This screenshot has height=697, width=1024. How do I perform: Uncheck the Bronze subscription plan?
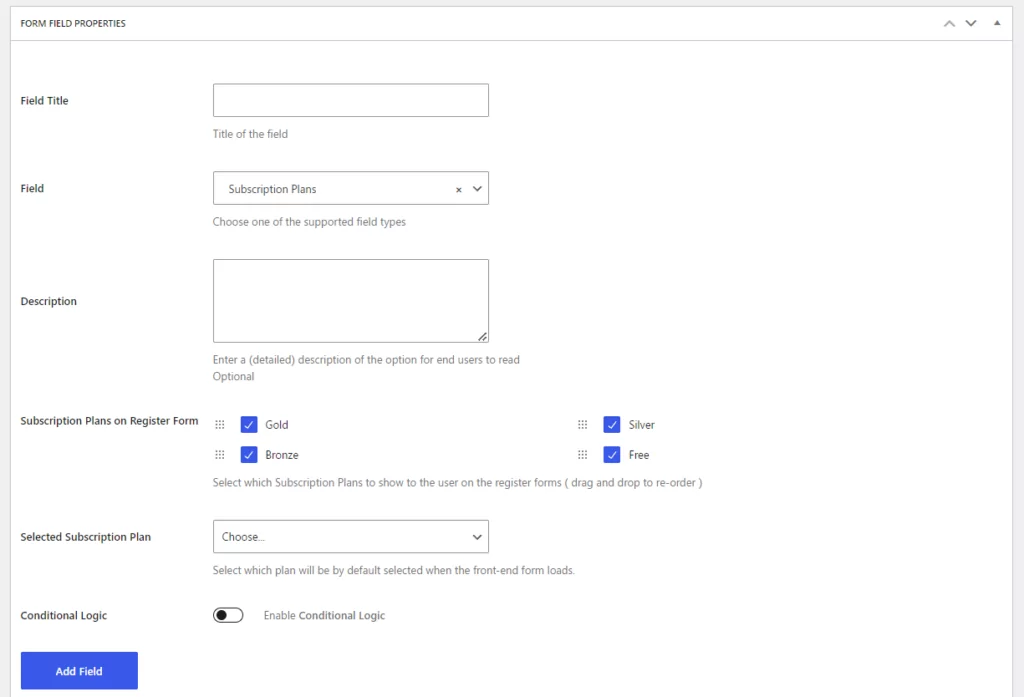[249, 455]
